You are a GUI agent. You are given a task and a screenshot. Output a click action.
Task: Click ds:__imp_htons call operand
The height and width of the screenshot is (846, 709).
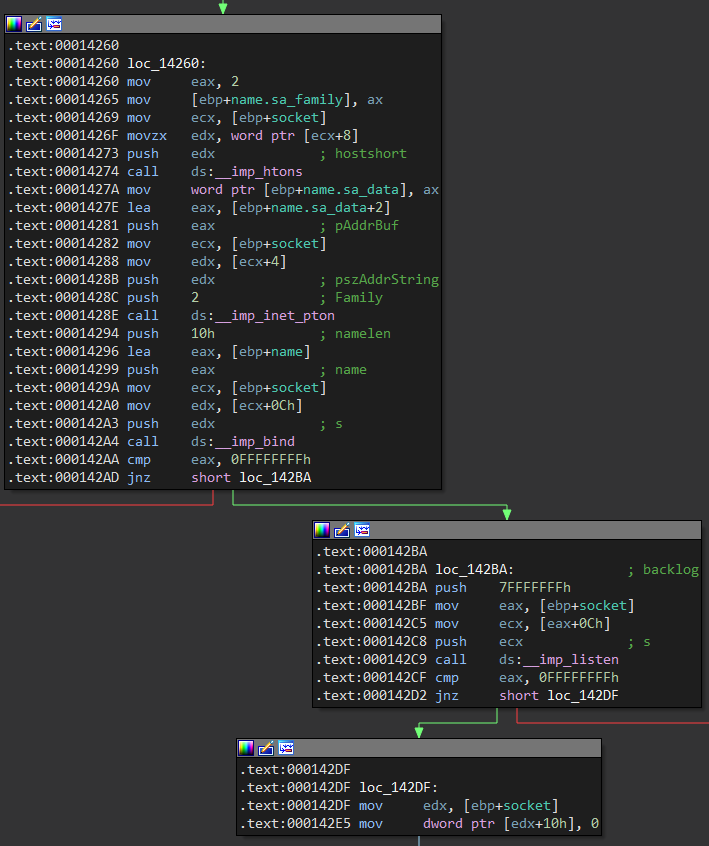coord(247,172)
